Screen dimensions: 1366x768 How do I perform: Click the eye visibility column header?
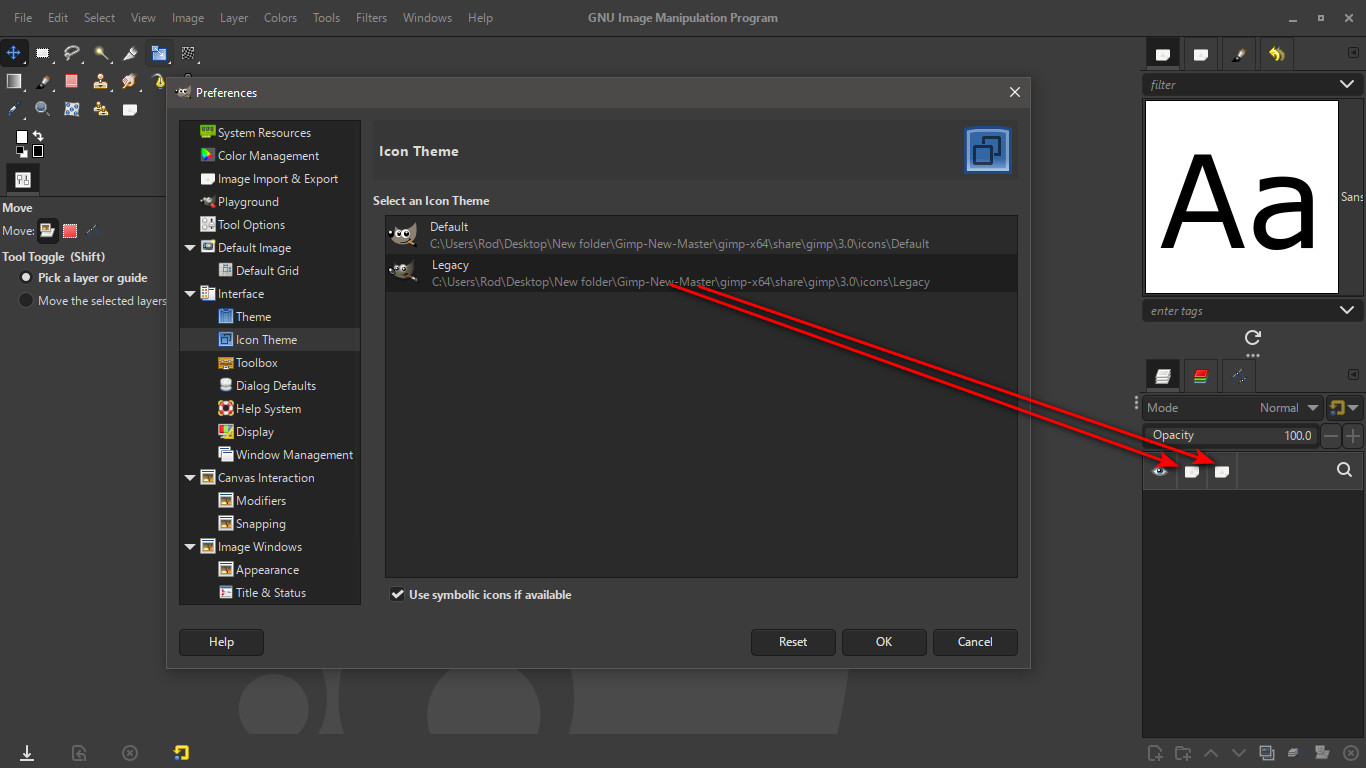pyautogui.click(x=1160, y=471)
